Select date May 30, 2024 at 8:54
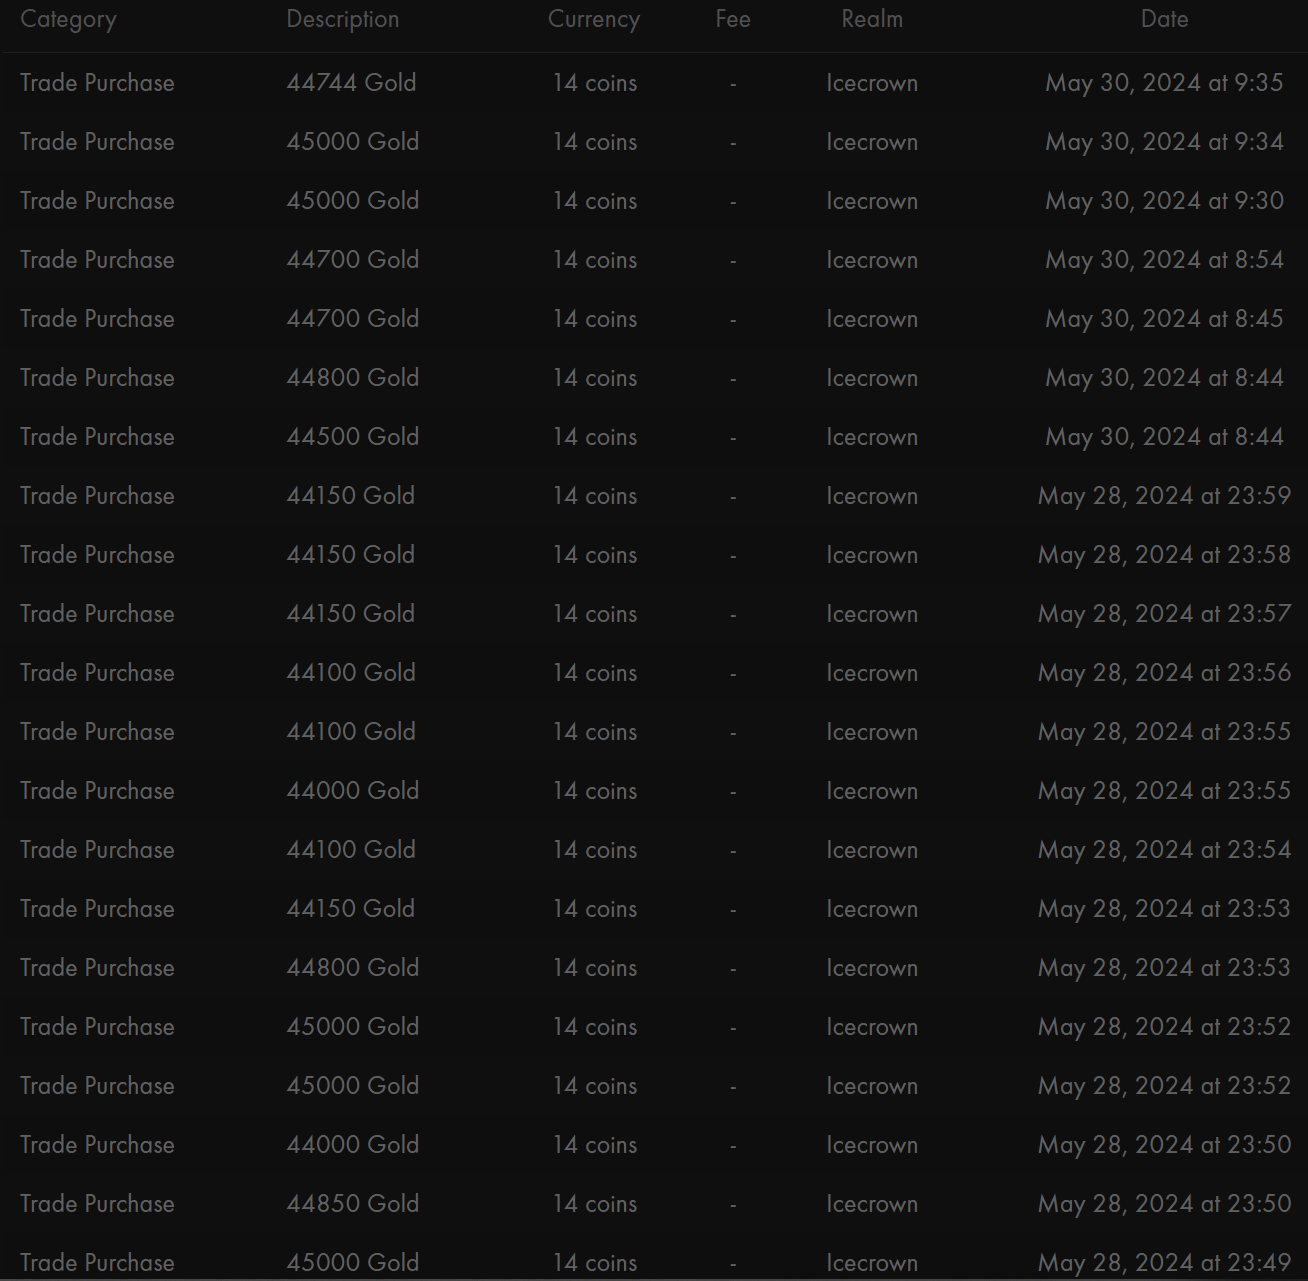1308x1281 pixels. point(1164,260)
